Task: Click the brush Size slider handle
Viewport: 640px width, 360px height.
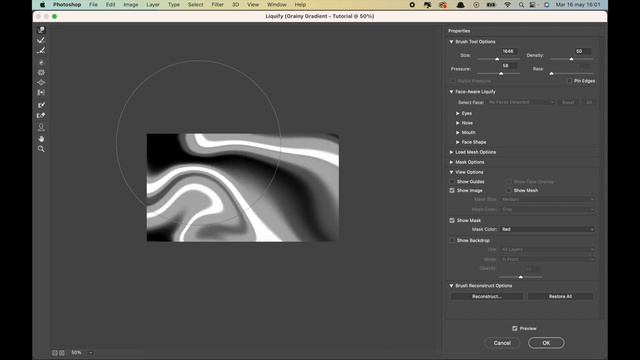Action: click(x=497, y=60)
